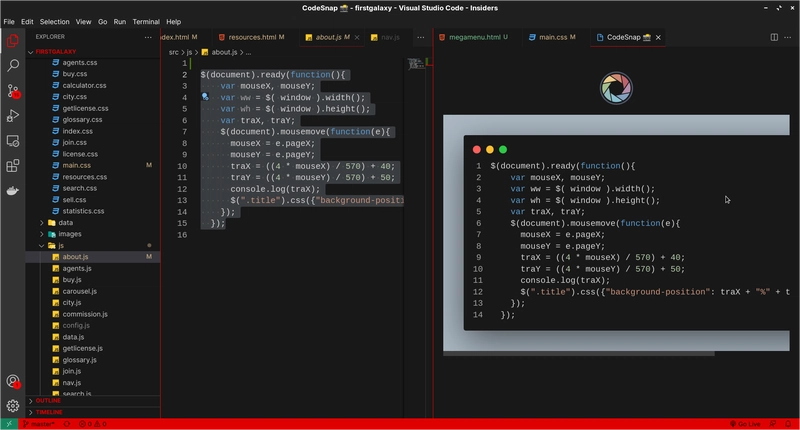Click the CodeSnap shutter aperture button
The height and width of the screenshot is (430, 800).
click(x=616, y=88)
